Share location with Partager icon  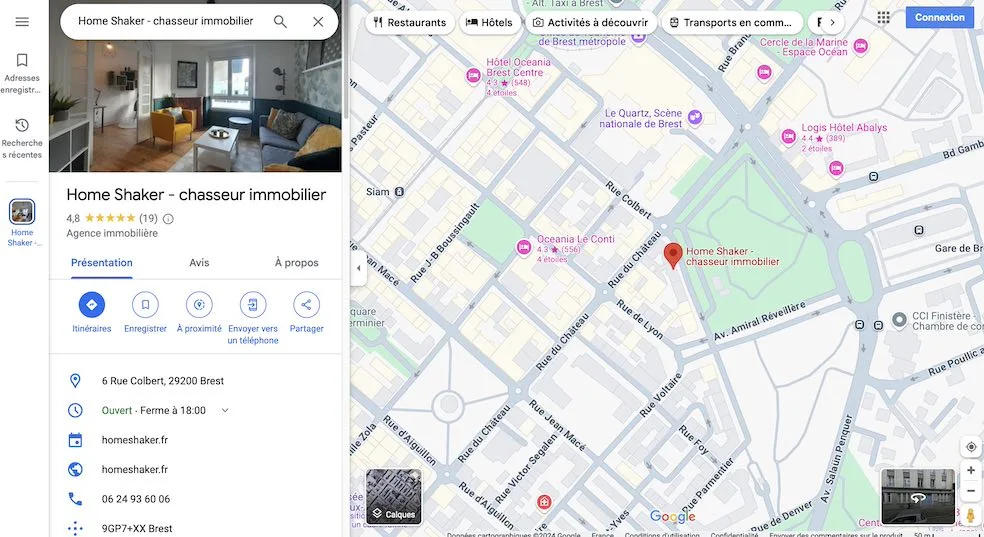[x=306, y=305]
